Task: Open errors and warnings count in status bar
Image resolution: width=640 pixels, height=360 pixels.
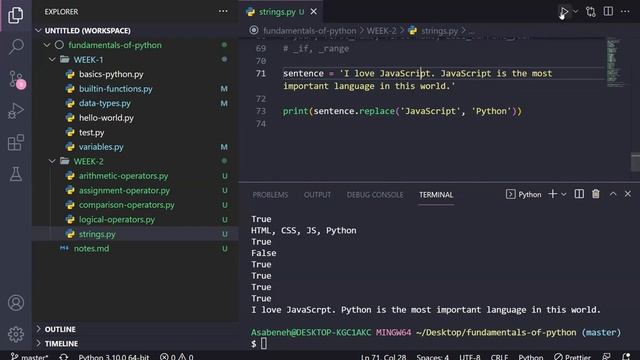Action: (176, 356)
